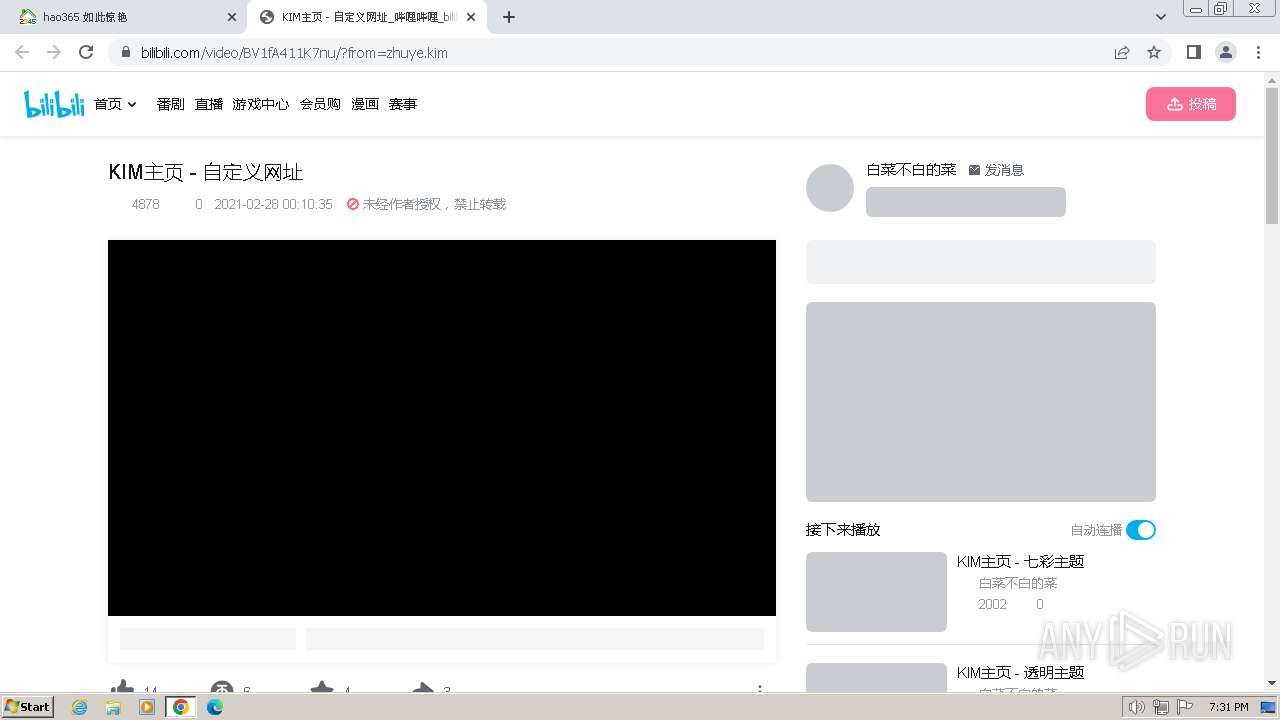Click the action center flag icon
This screenshot has height=720, width=1280.
click(1185, 707)
